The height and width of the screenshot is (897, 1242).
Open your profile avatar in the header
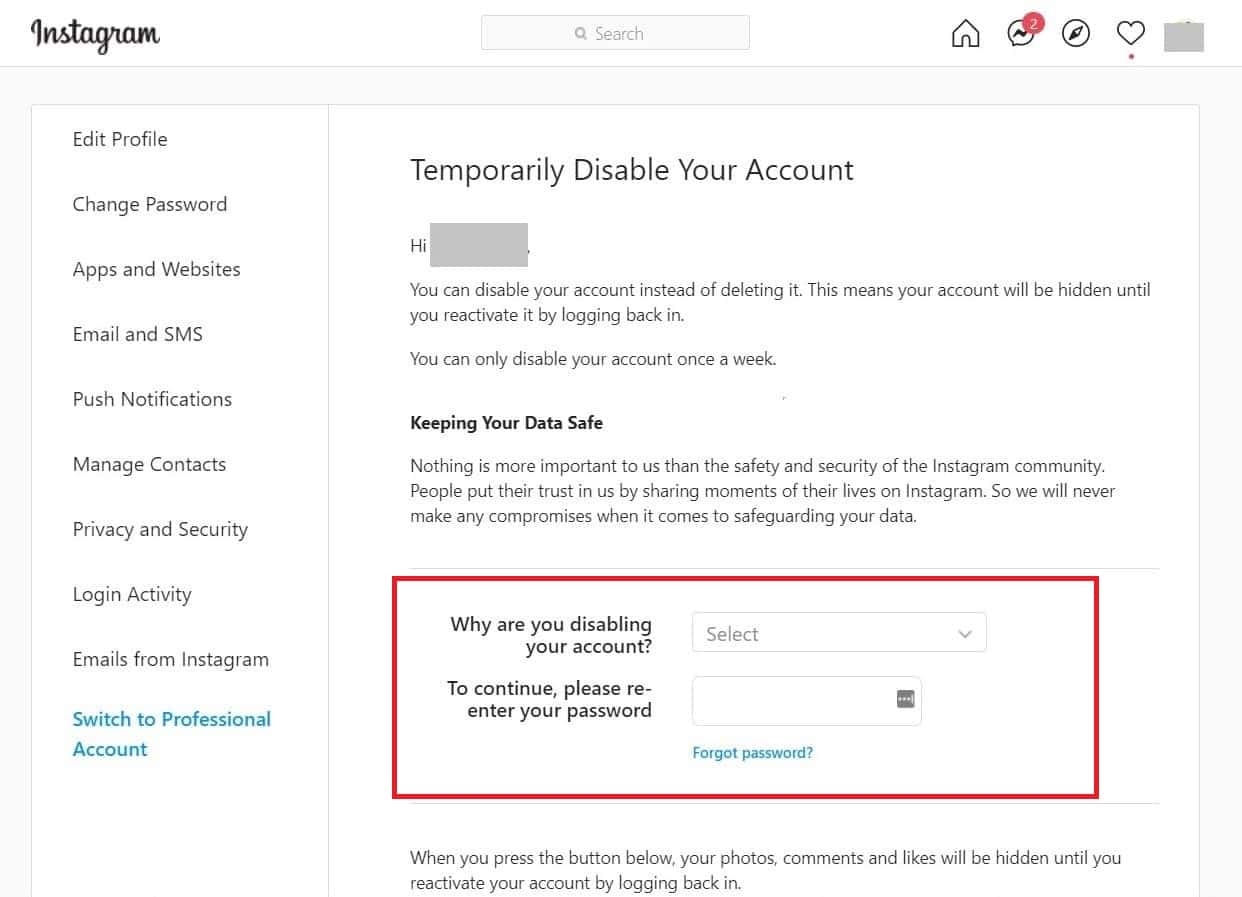[1184, 35]
